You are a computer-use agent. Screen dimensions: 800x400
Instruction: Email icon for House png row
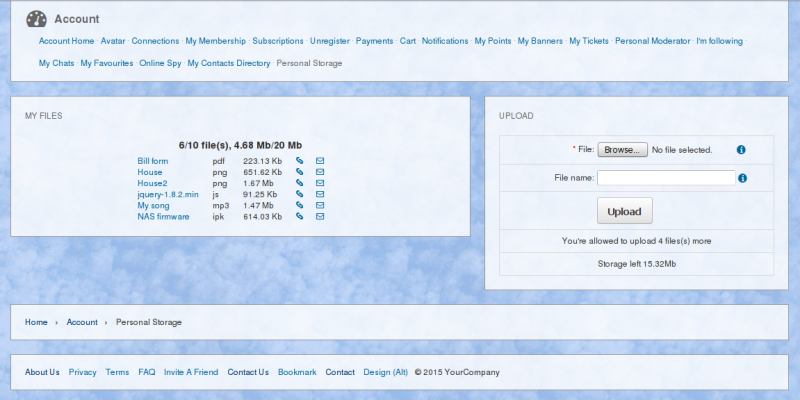click(320, 172)
